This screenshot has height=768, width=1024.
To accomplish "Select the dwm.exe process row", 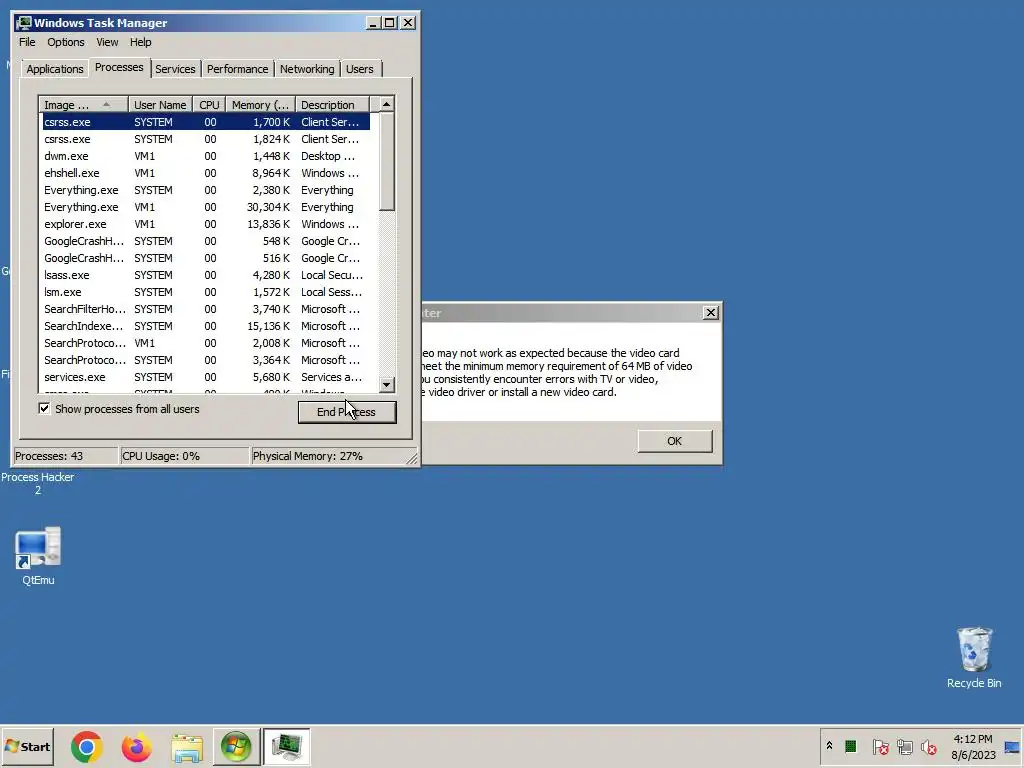I will [x=206, y=156].
